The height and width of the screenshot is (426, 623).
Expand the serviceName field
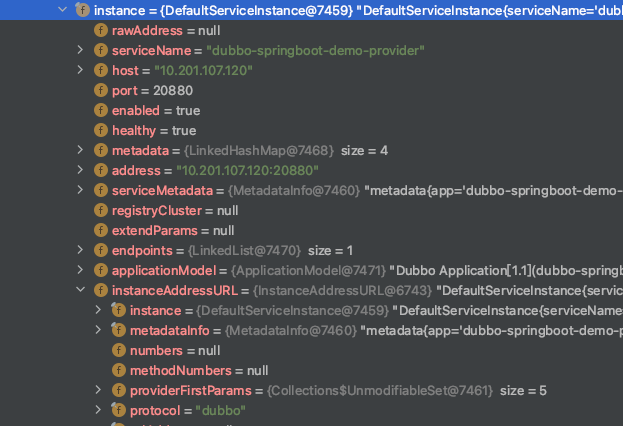[x=80, y=50]
